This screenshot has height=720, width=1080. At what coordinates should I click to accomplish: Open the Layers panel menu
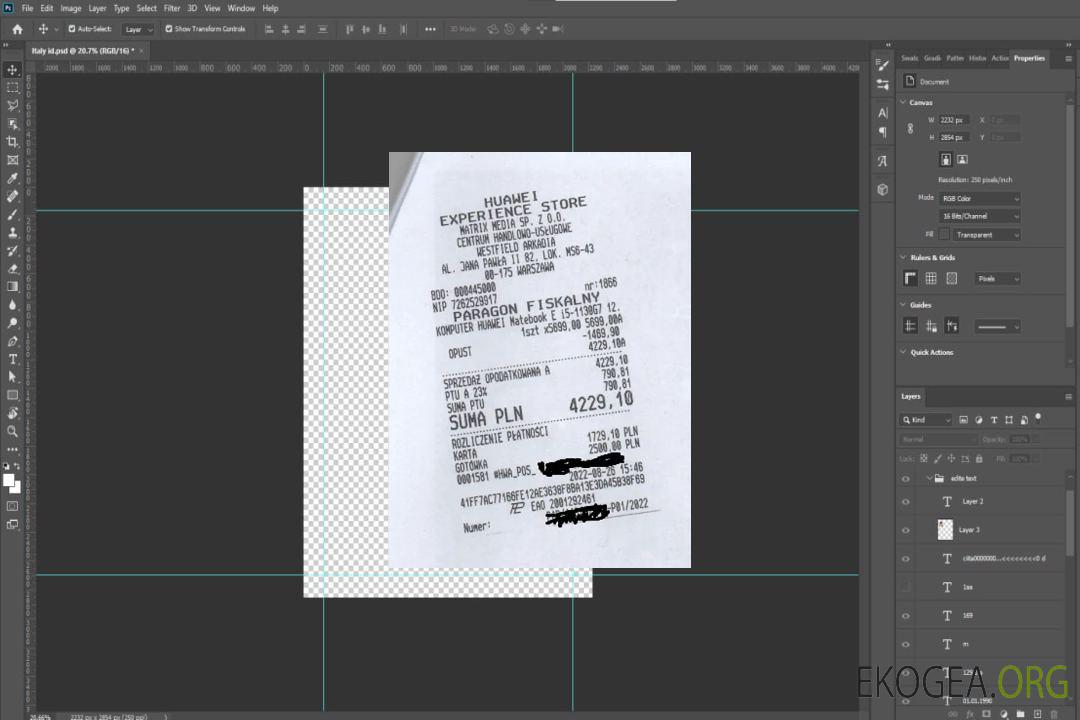[1068, 397]
